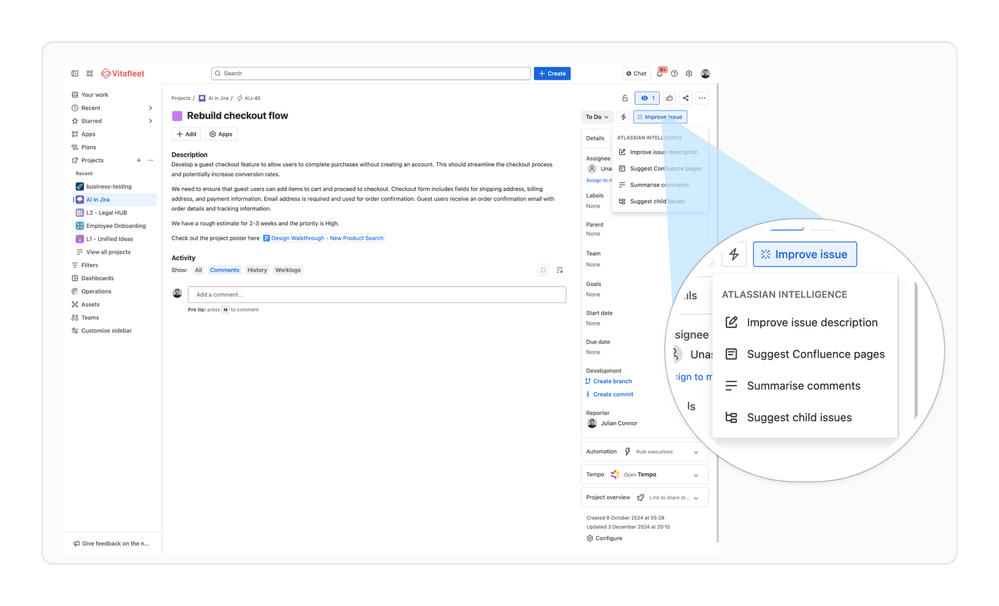Click the lightning bolt automation shortcut icon
Image resolution: width=999 pixels, height=606 pixels.
[x=624, y=116]
